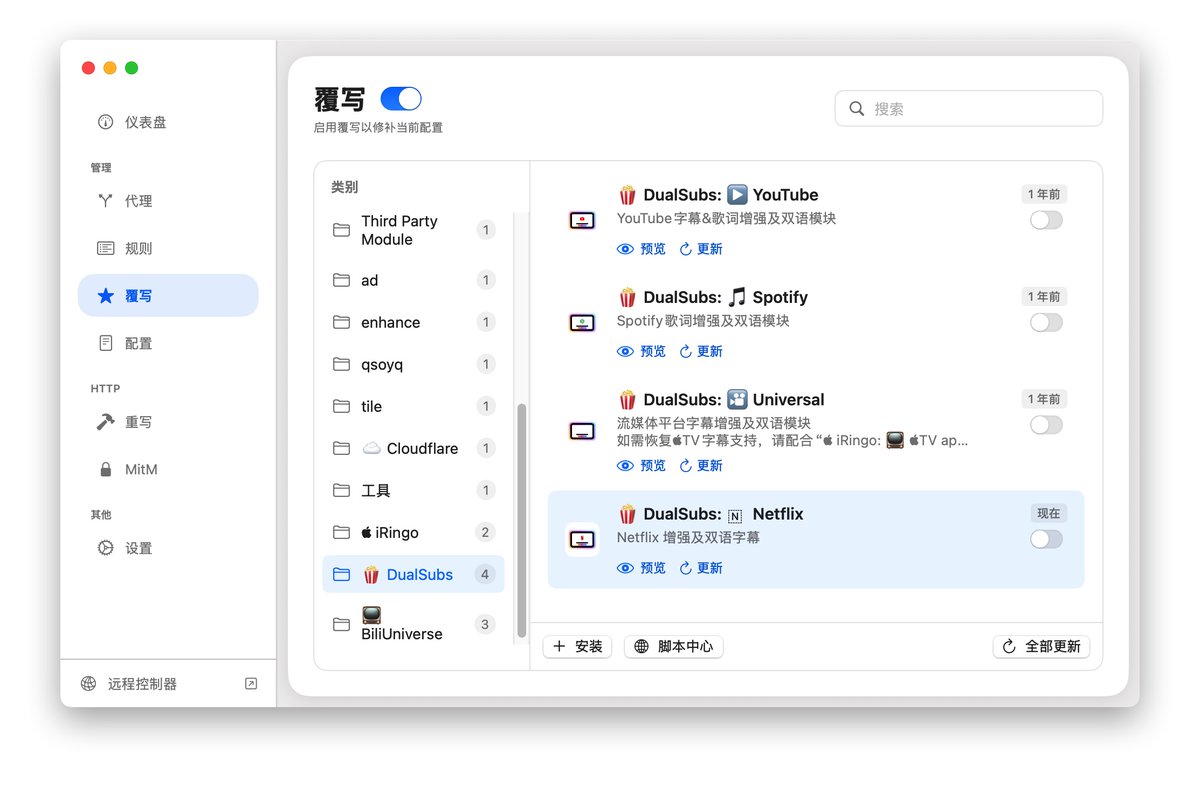The width and height of the screenshot is (1200, 788).
Task: Click the Spotify module TV icon
Action: coord(582,322)
